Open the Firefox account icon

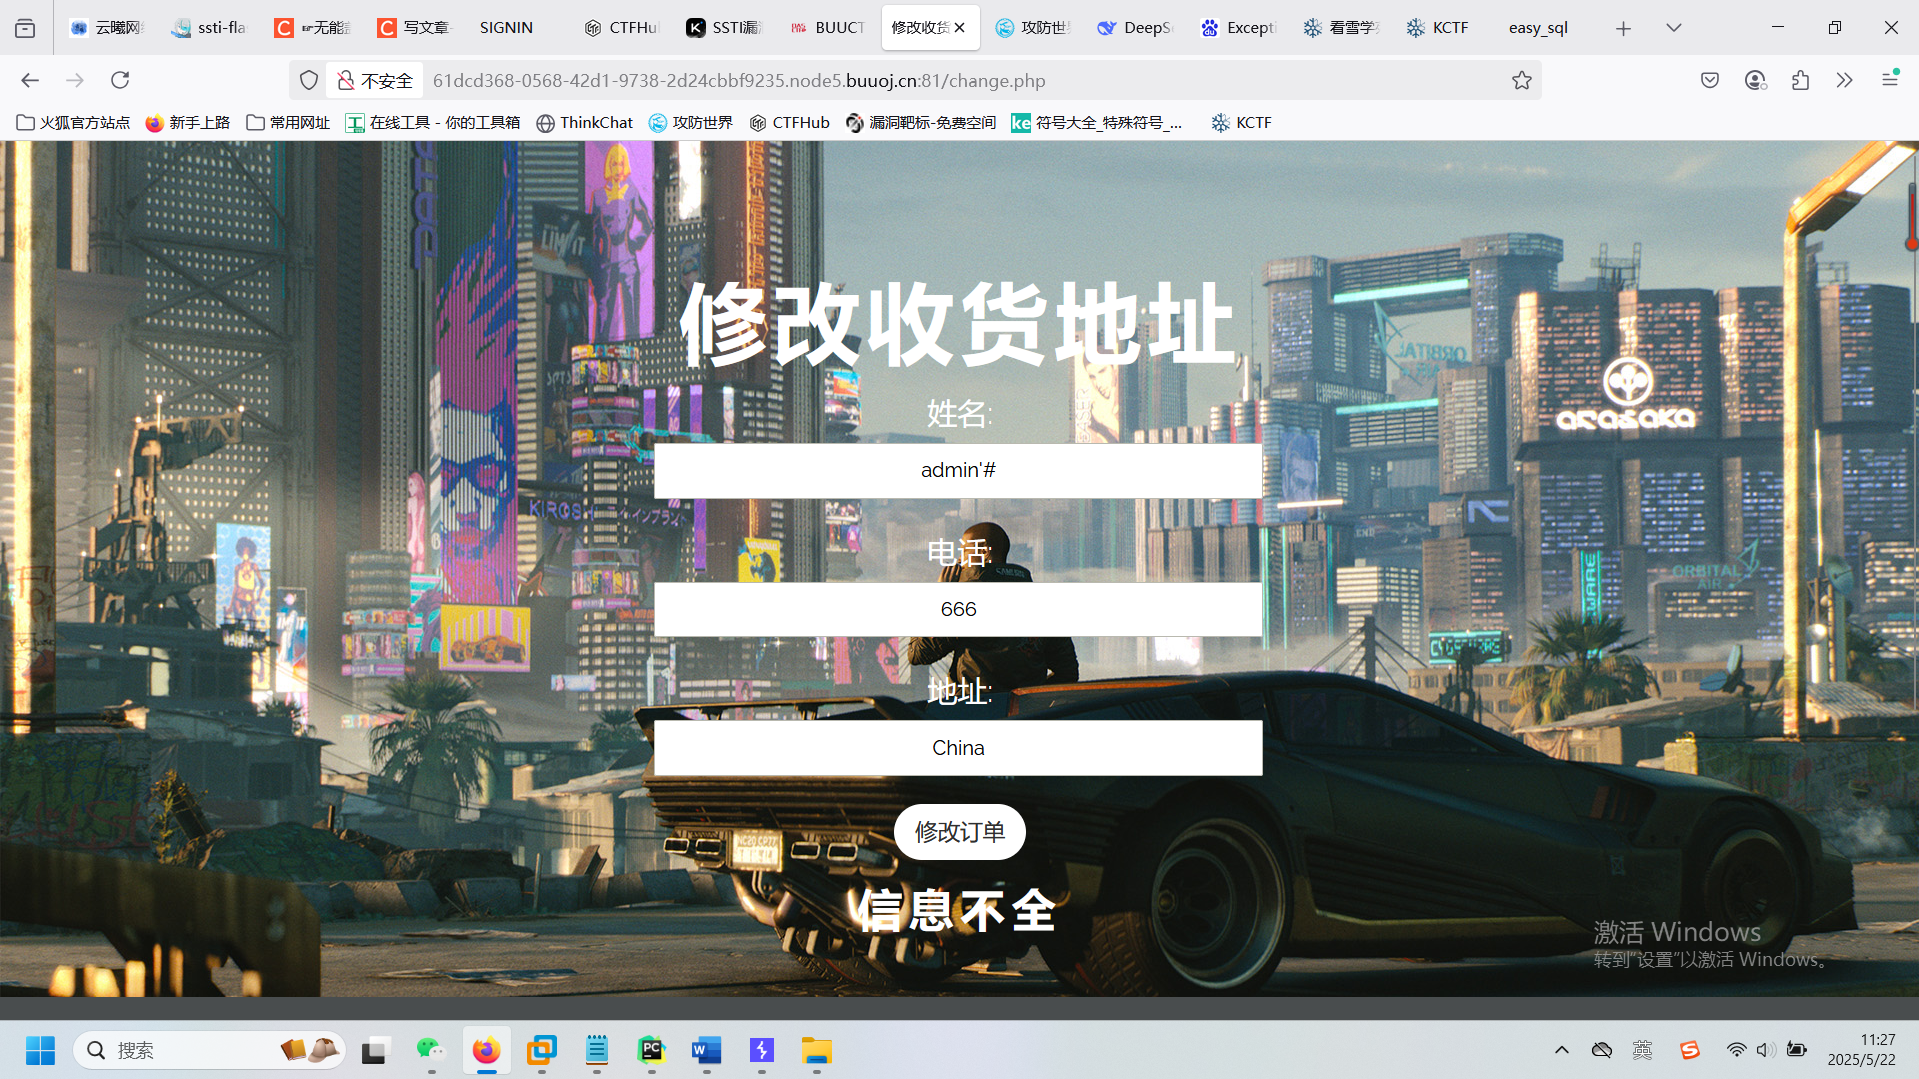point(1755,80)
